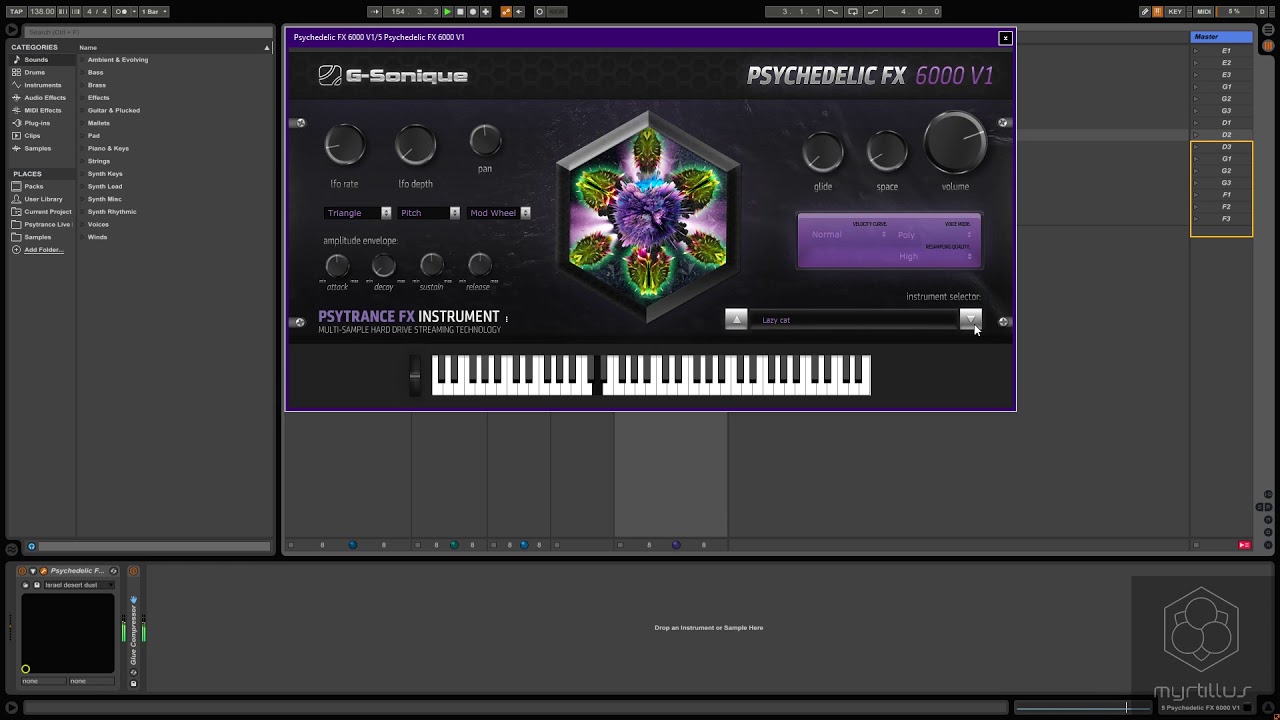The height and width of the screenshot is (720, 1280).
Task: Click the pan knob
Action: tap(485, 140)
